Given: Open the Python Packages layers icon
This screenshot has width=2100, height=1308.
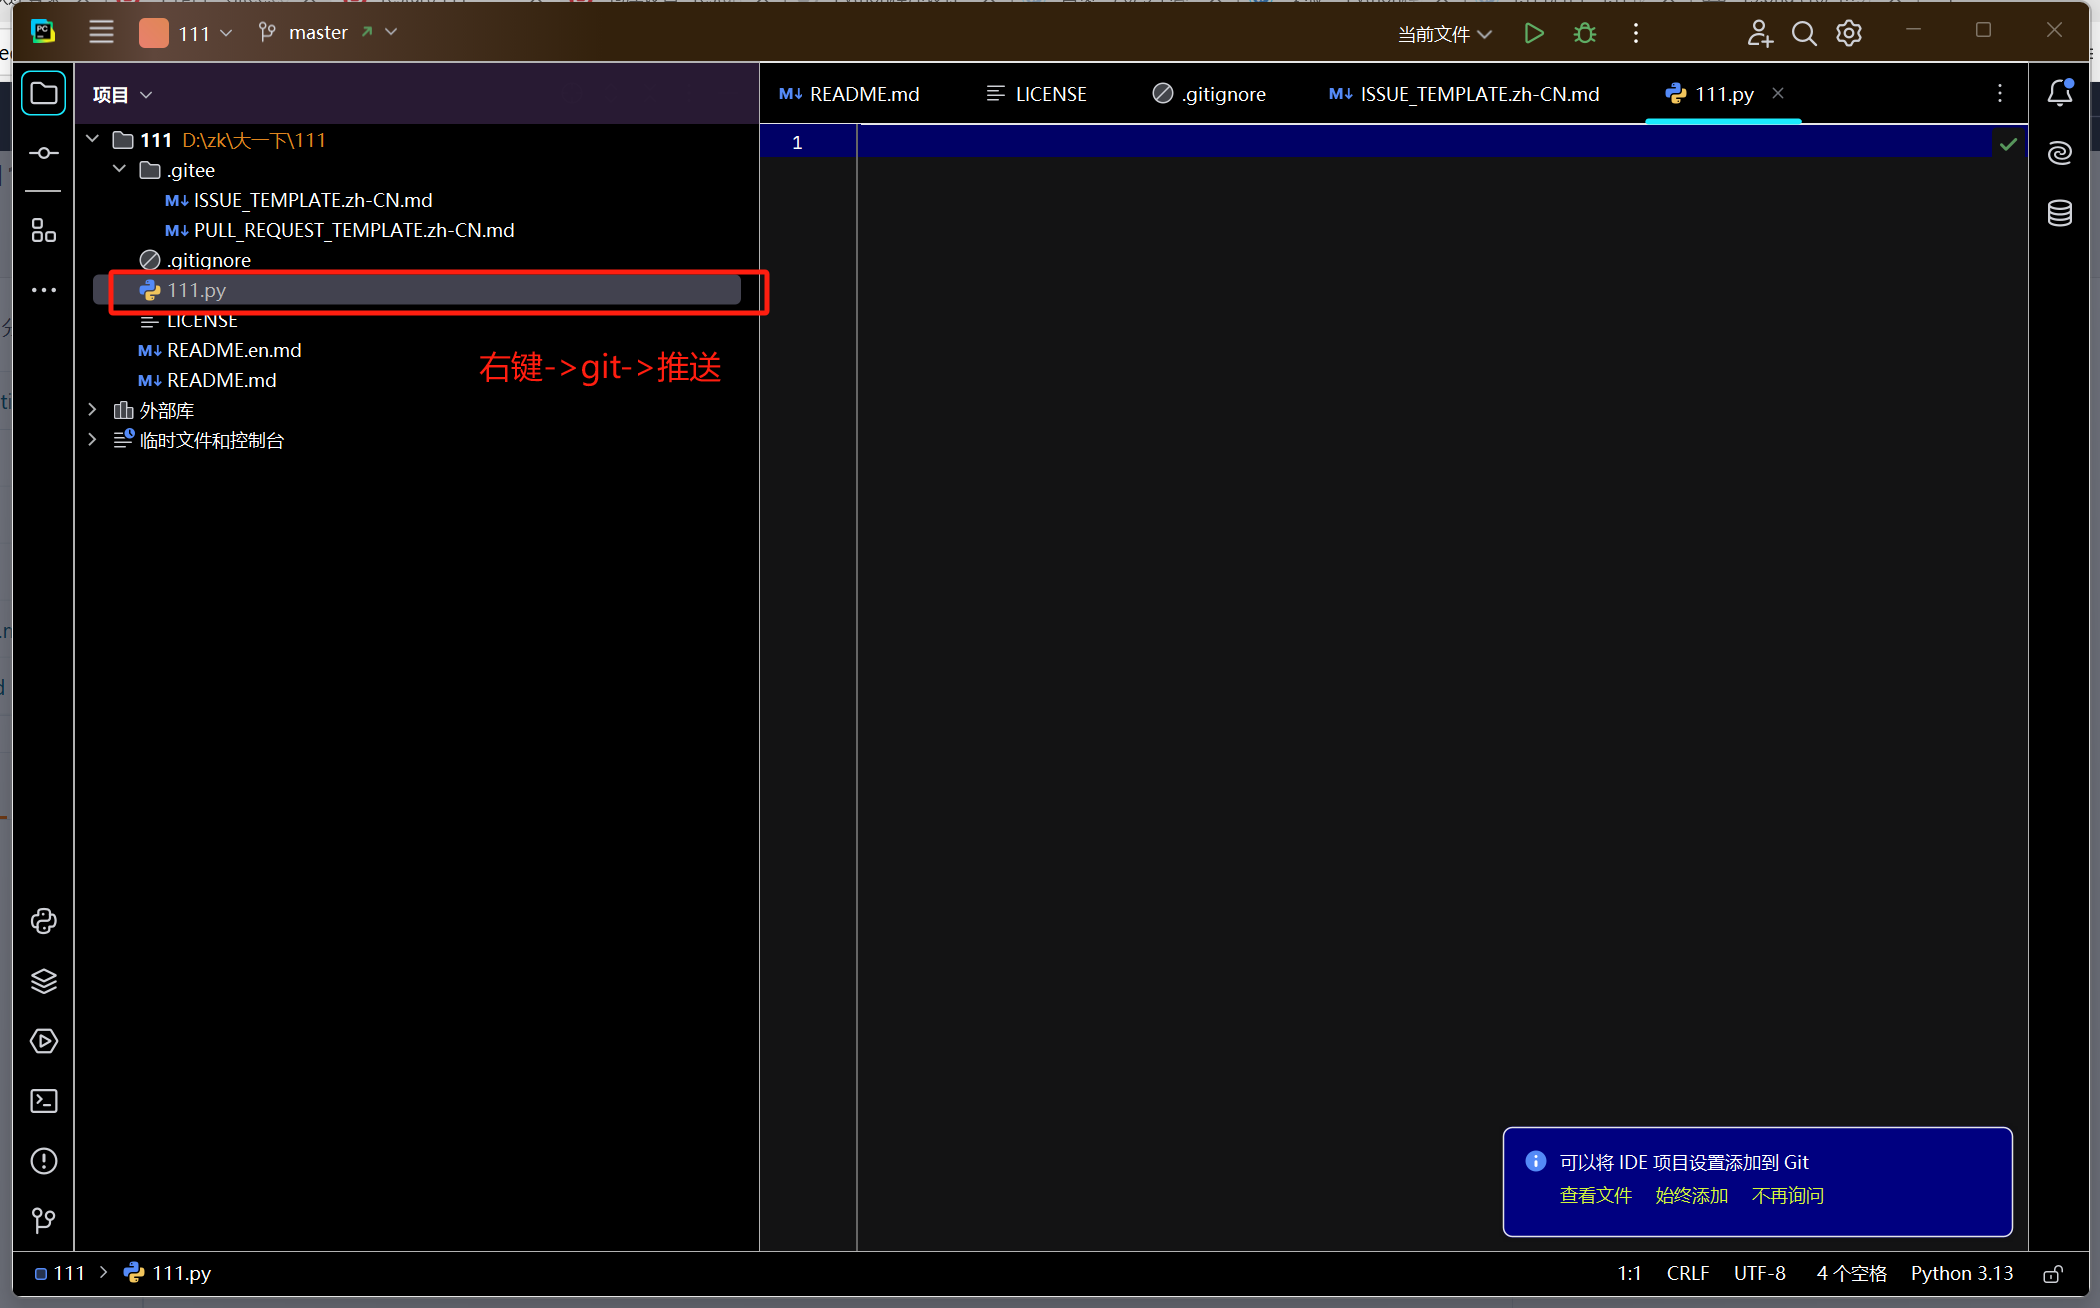Looking at the screenshot, I should pos(43,981).
